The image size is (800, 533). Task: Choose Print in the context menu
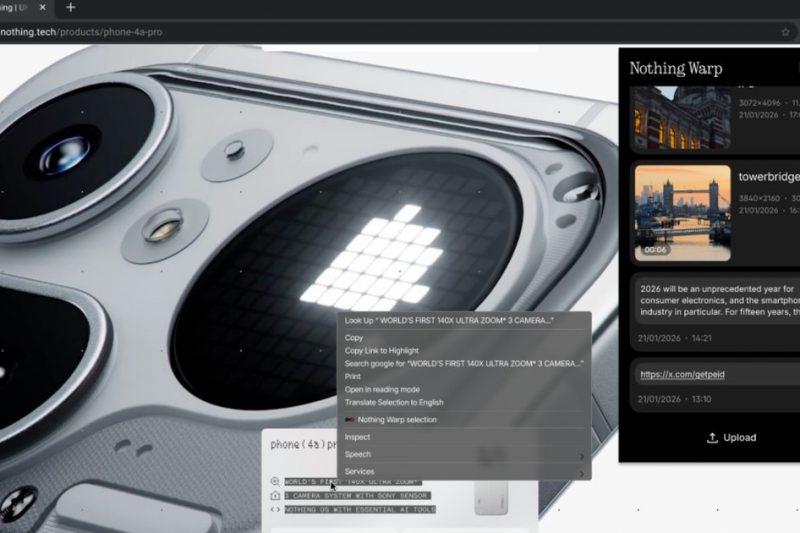point(353,377)
